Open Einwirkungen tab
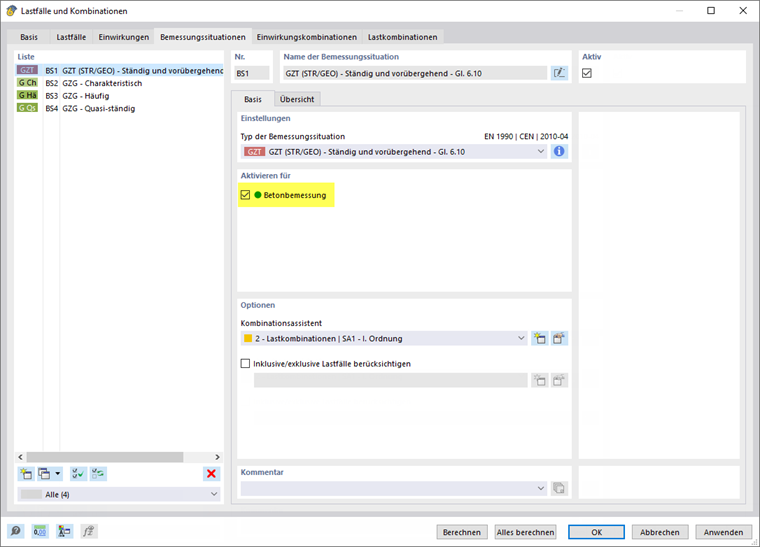760x547 pixels. pyautogui.click(x=124, y=37)
